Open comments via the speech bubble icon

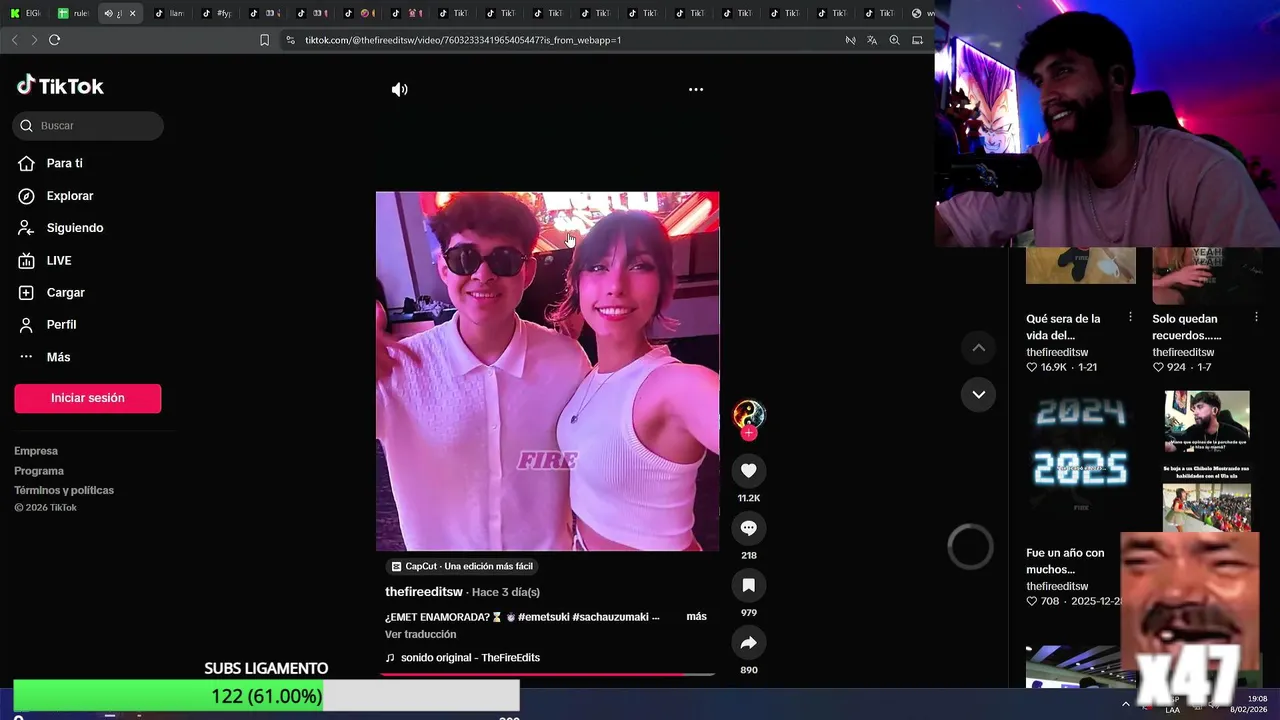coord(748,527)
